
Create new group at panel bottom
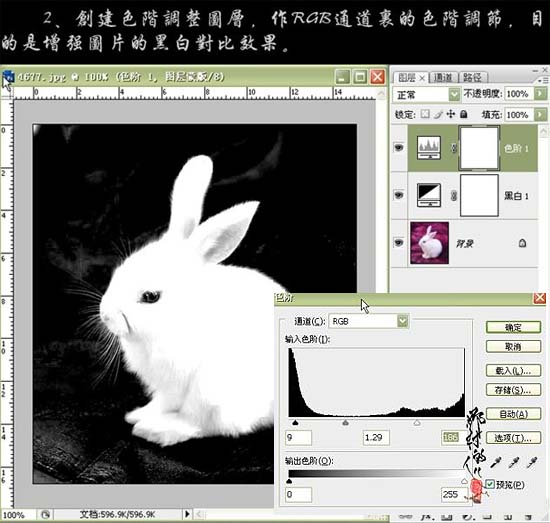[x=487, y=517]
